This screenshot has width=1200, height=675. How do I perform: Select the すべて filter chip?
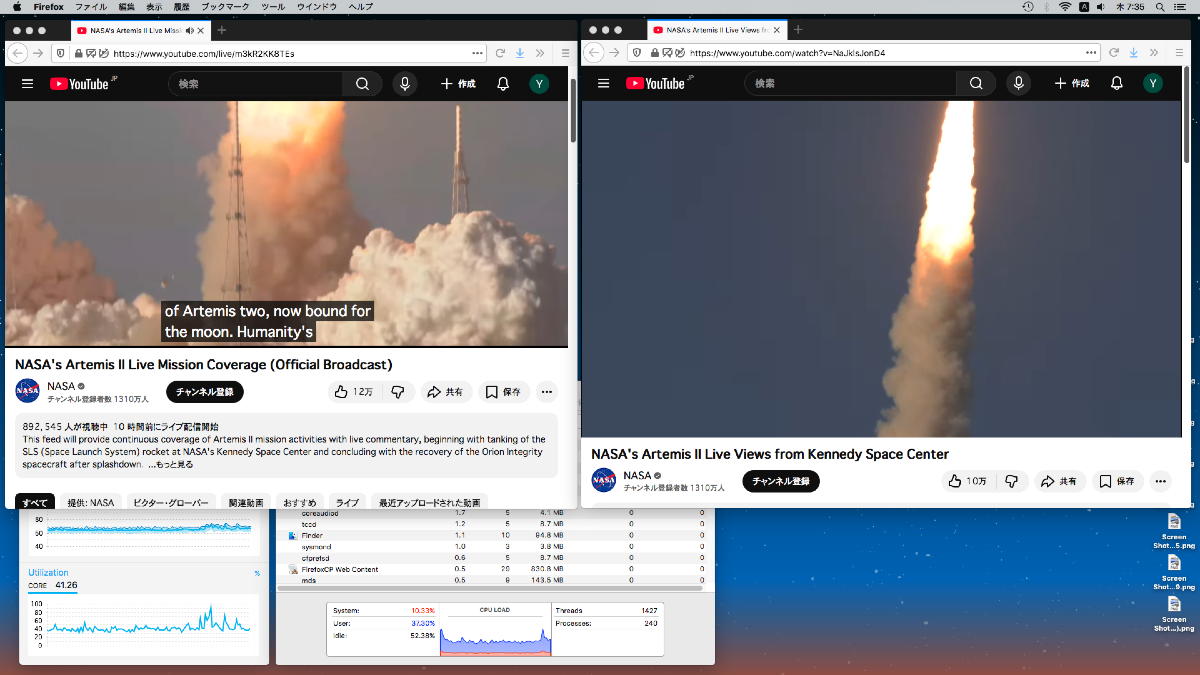[x=35, y=502]
